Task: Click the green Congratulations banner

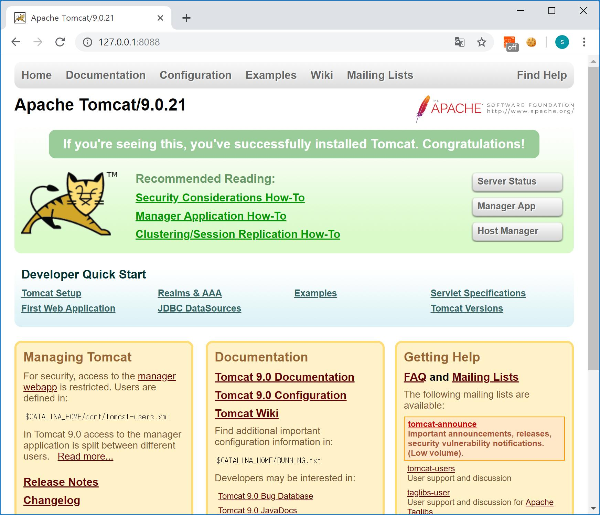Action: pos(294,144)
